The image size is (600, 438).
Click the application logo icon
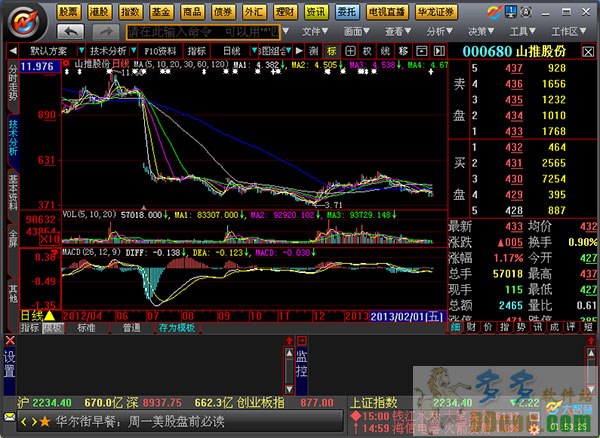tap(27, 21)
